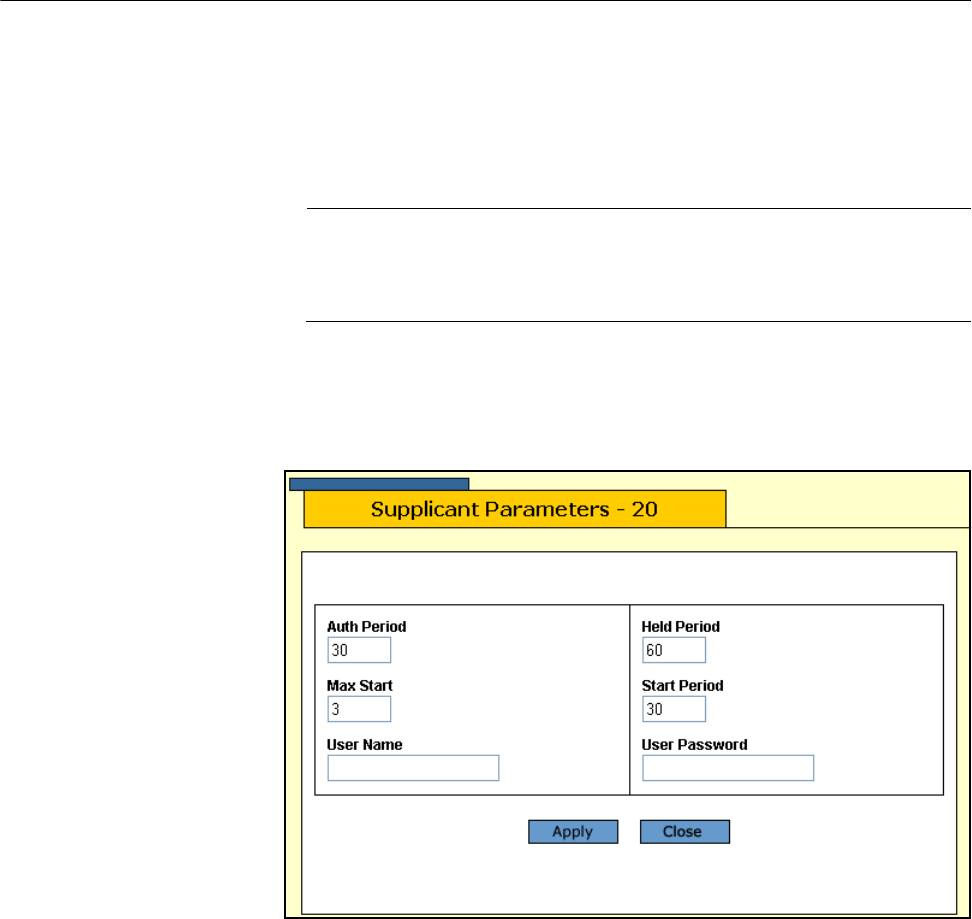
Task: Click the Supplicant Parameters - 20 title
Action: tap(514, 509)
